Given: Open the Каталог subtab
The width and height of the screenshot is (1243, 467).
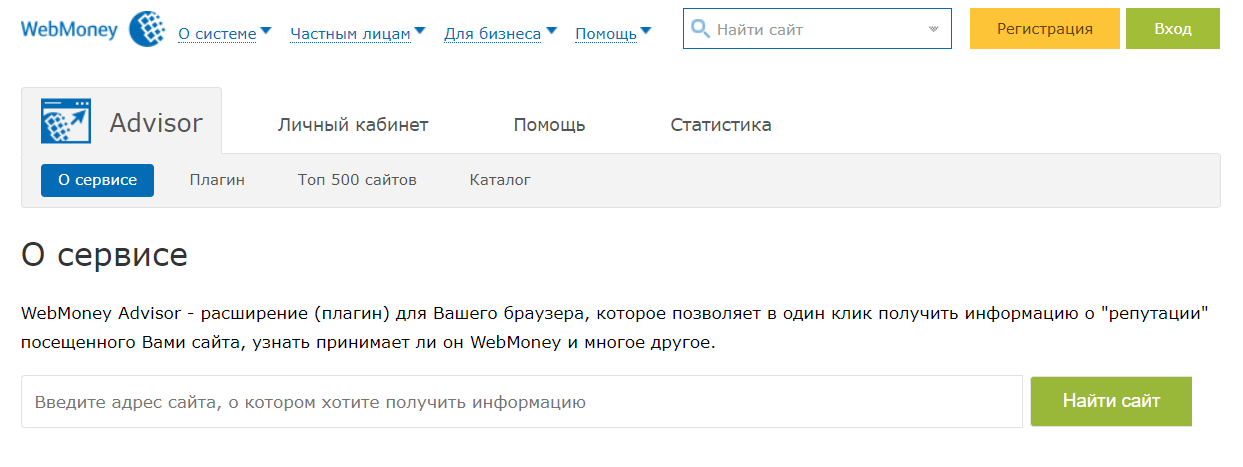Looking at the screenshot, I should [500, 180].
